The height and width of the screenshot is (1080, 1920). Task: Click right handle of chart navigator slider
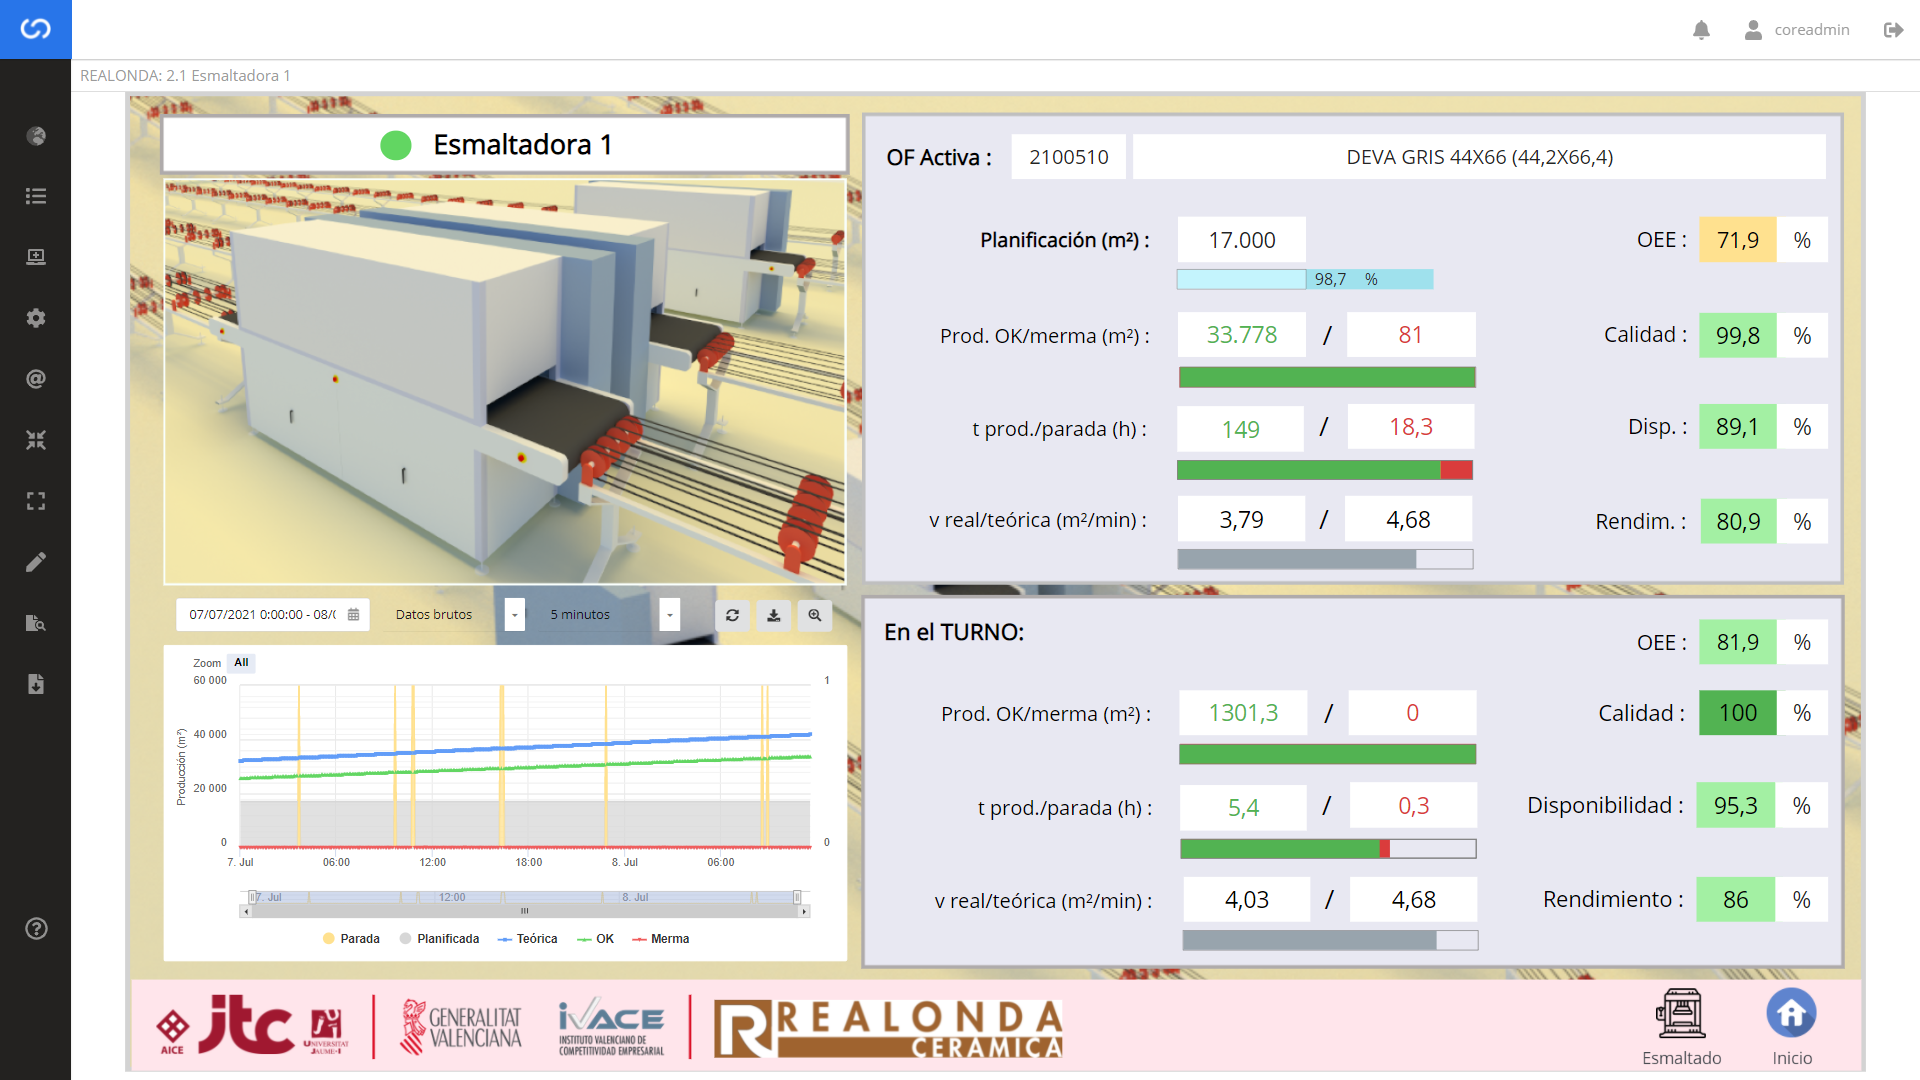[x=797, y=897]
